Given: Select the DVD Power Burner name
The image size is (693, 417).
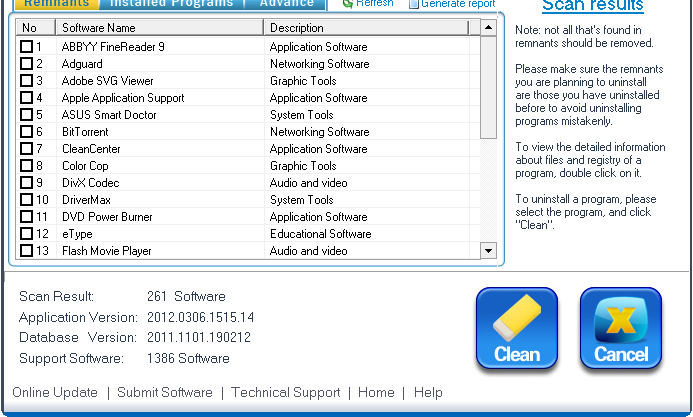Looking at the screenshot, I should click(x=107, y=217).
